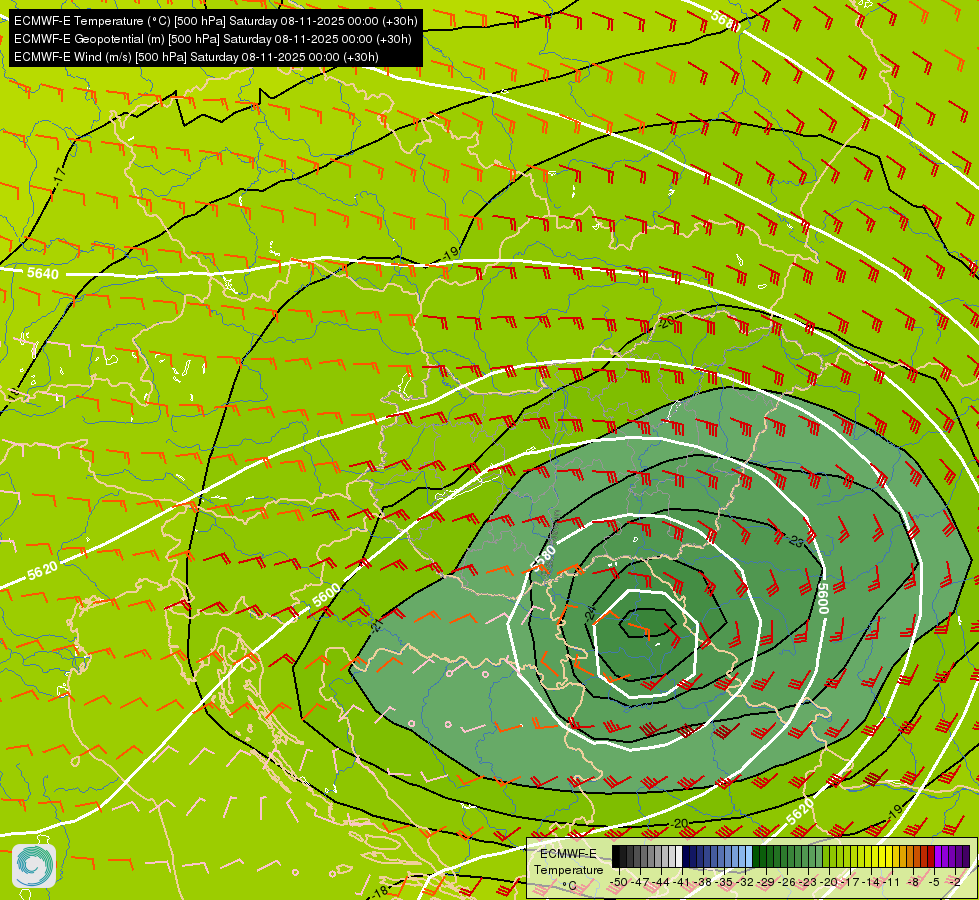The image size is (979, 900).
Task: Click the vertical 5600 label east of the low
Action: pyautogui.click(x=823, y=598)
